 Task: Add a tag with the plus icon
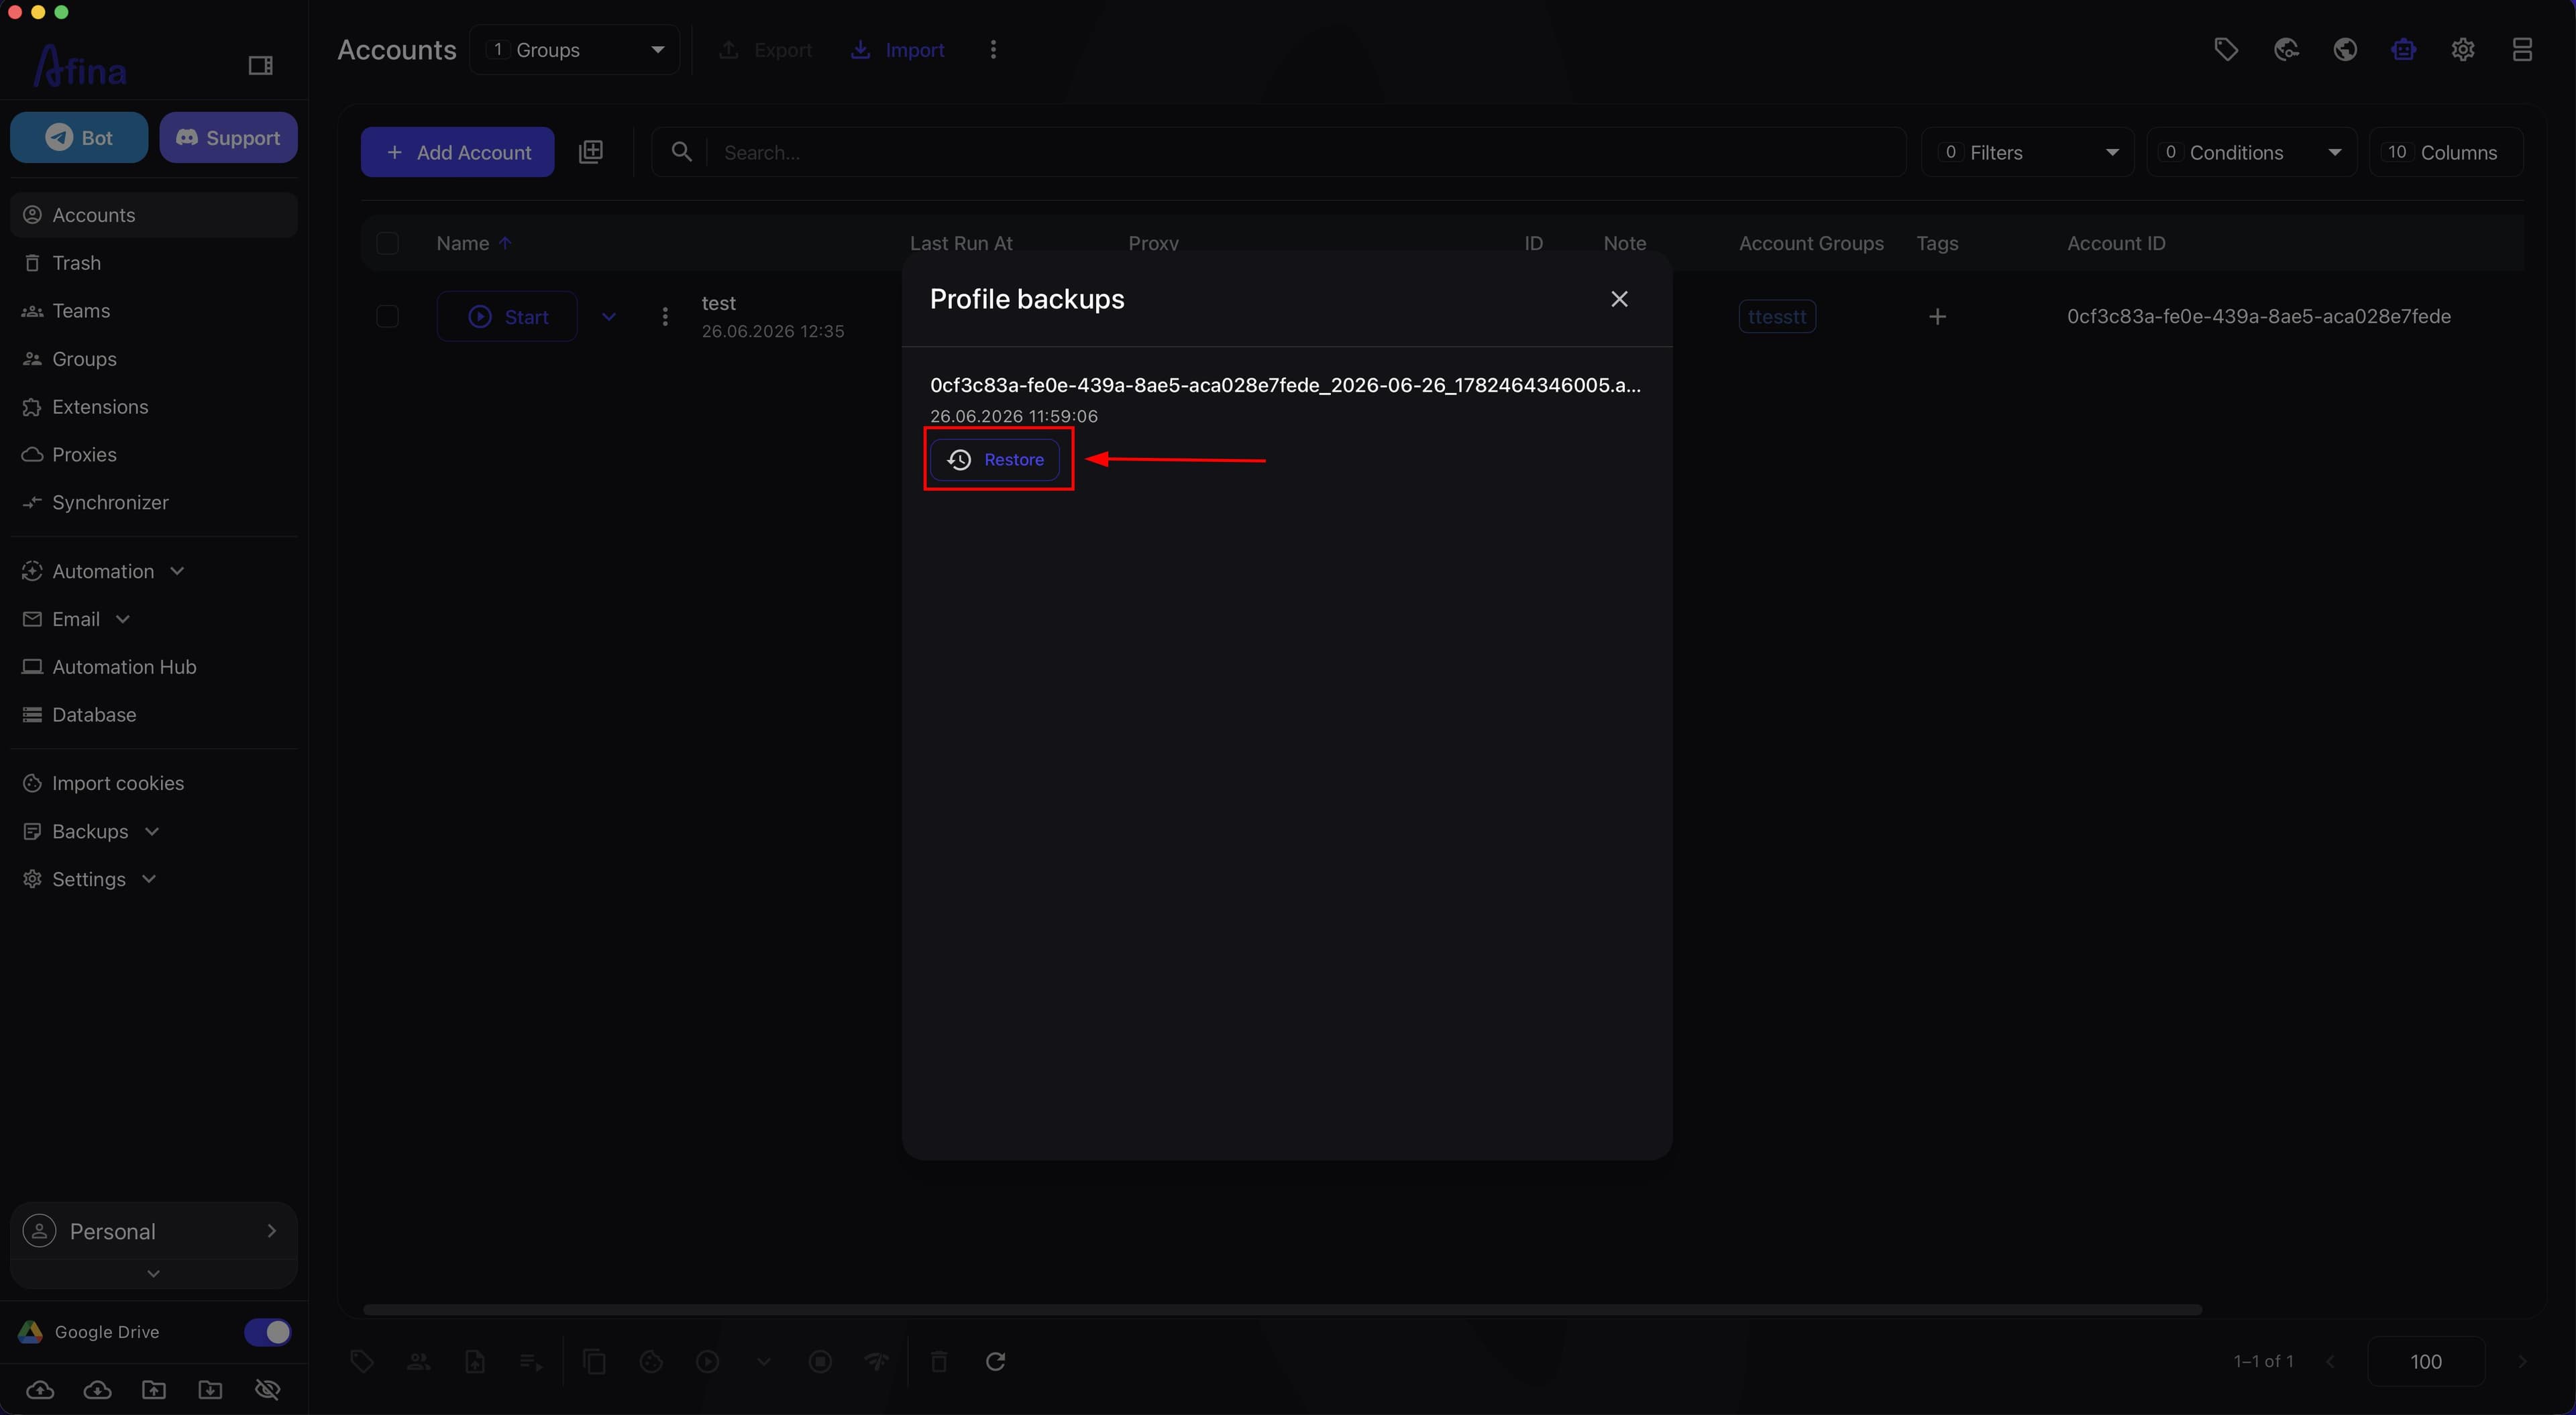coord(1937,317)
